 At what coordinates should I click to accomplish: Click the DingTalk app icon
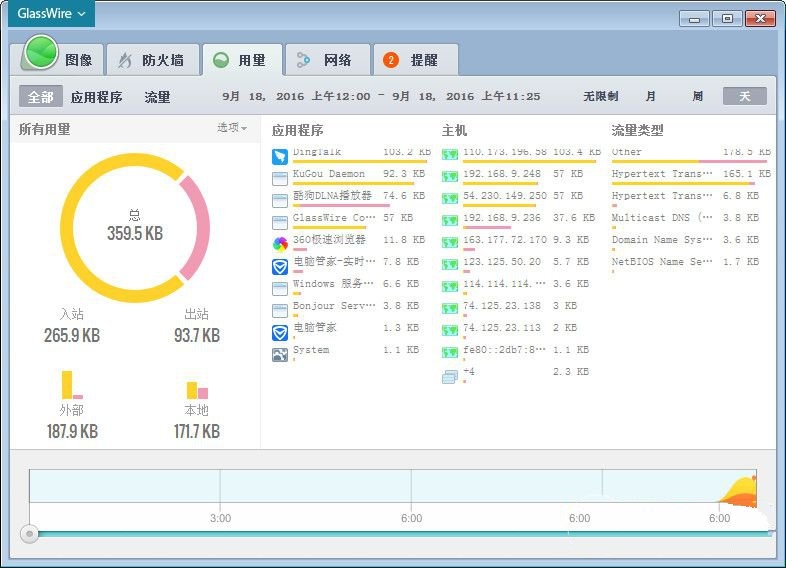point(280,156)
